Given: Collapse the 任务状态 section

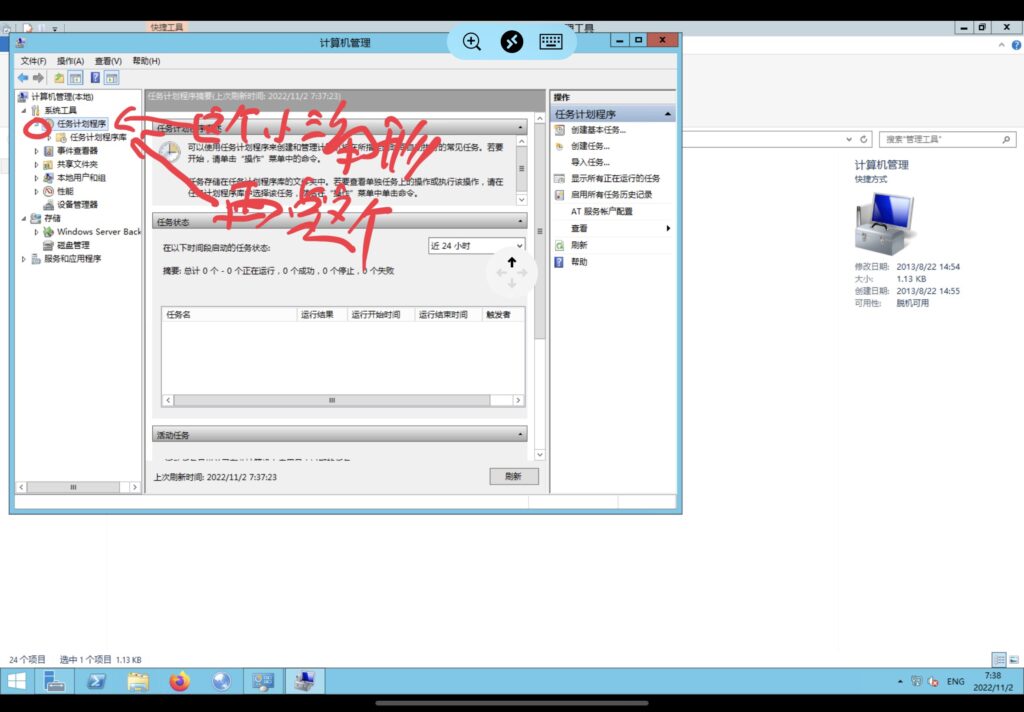Looking at the screenshot, I should point(520,221).
